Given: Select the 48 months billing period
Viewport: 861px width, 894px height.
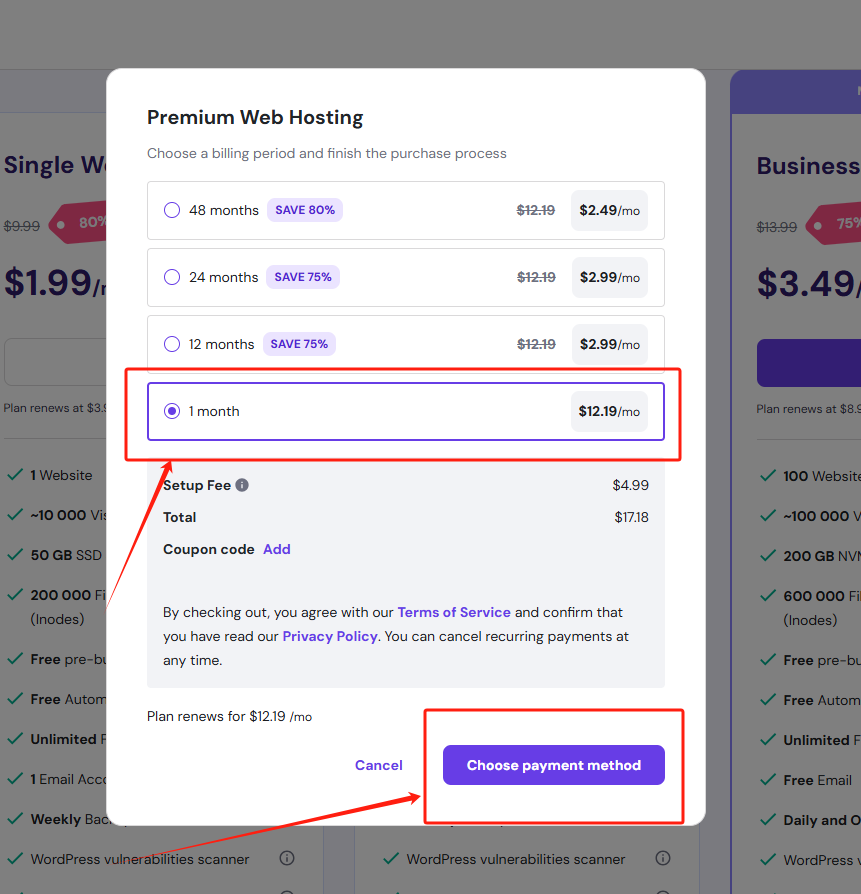Looking at the screenshot, I should click(x=172, y=210).
